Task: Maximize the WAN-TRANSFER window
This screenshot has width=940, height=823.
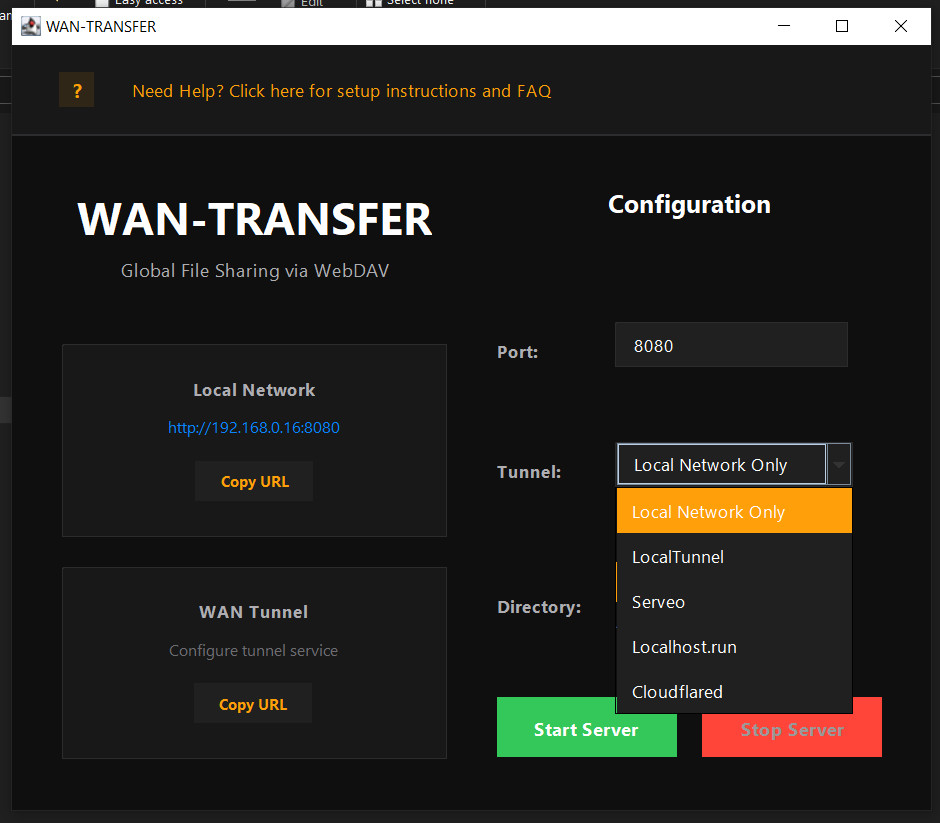Action: [x=842, y=26]
